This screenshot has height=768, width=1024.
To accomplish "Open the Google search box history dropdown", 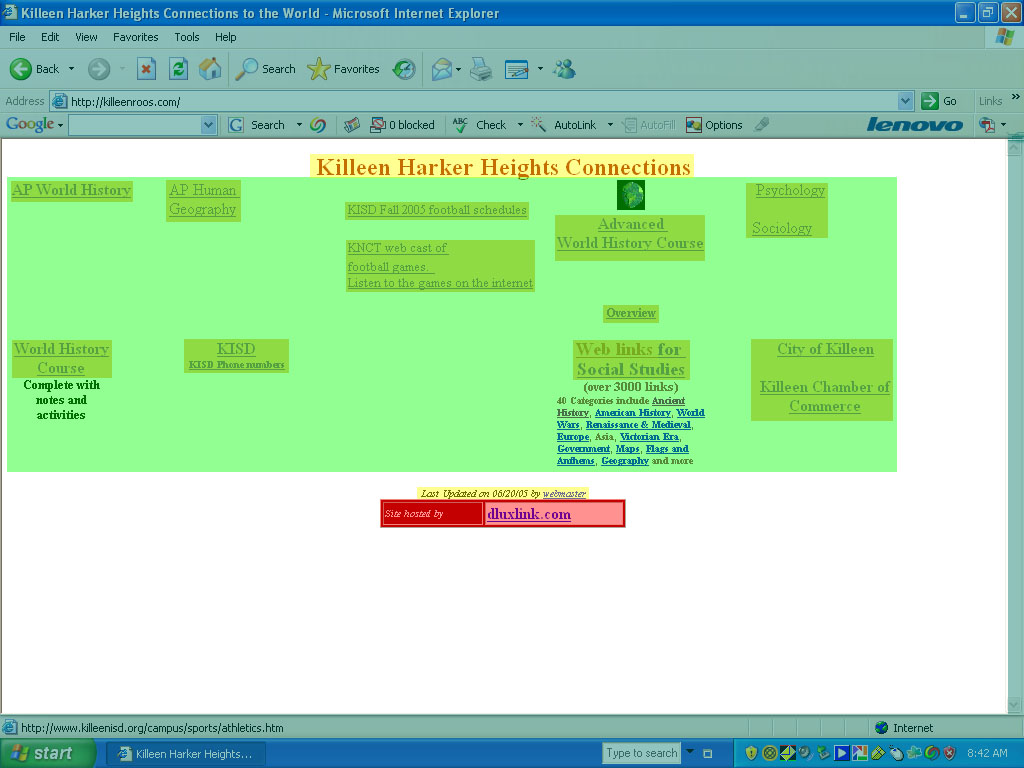I will click(x=208, y=125).
